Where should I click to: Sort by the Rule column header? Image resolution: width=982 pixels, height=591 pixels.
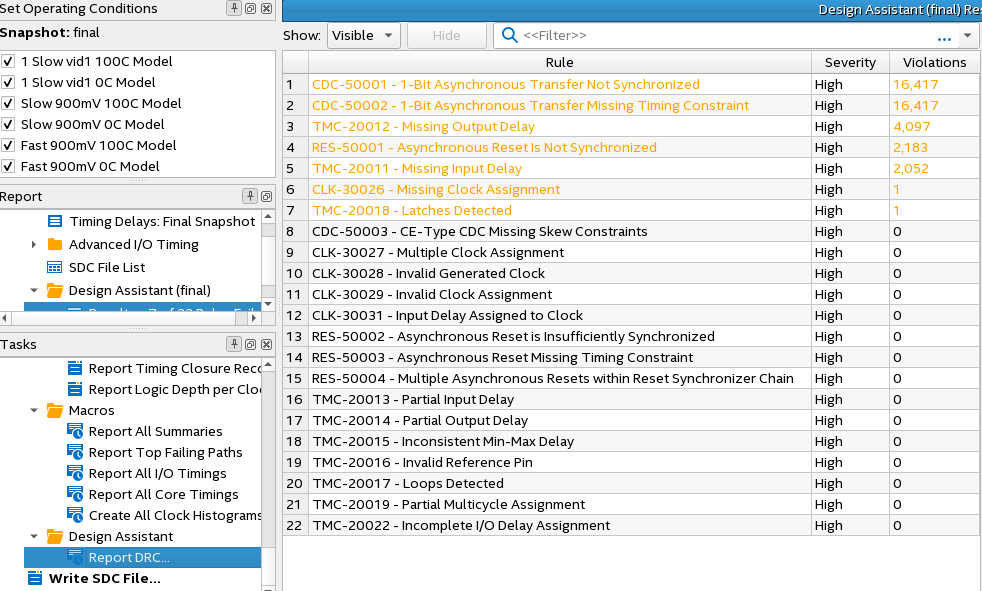(x=559, y=62)
